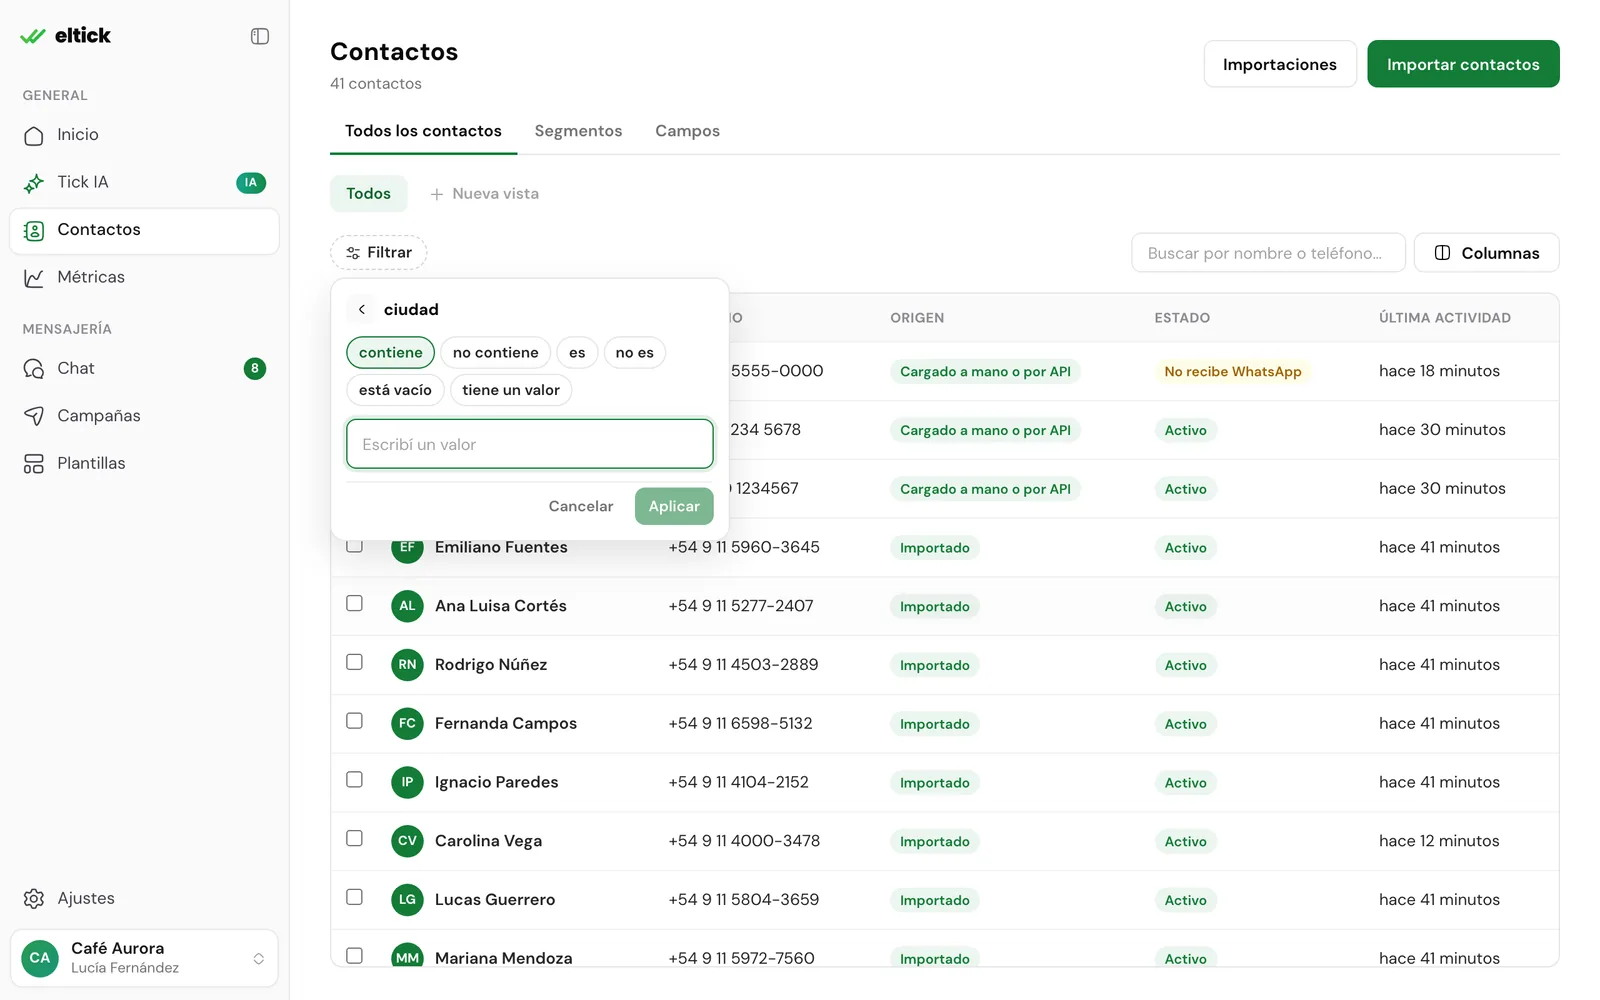
Task: Collapse sidebar with the panel icon
Action: (x=260, y=36)
